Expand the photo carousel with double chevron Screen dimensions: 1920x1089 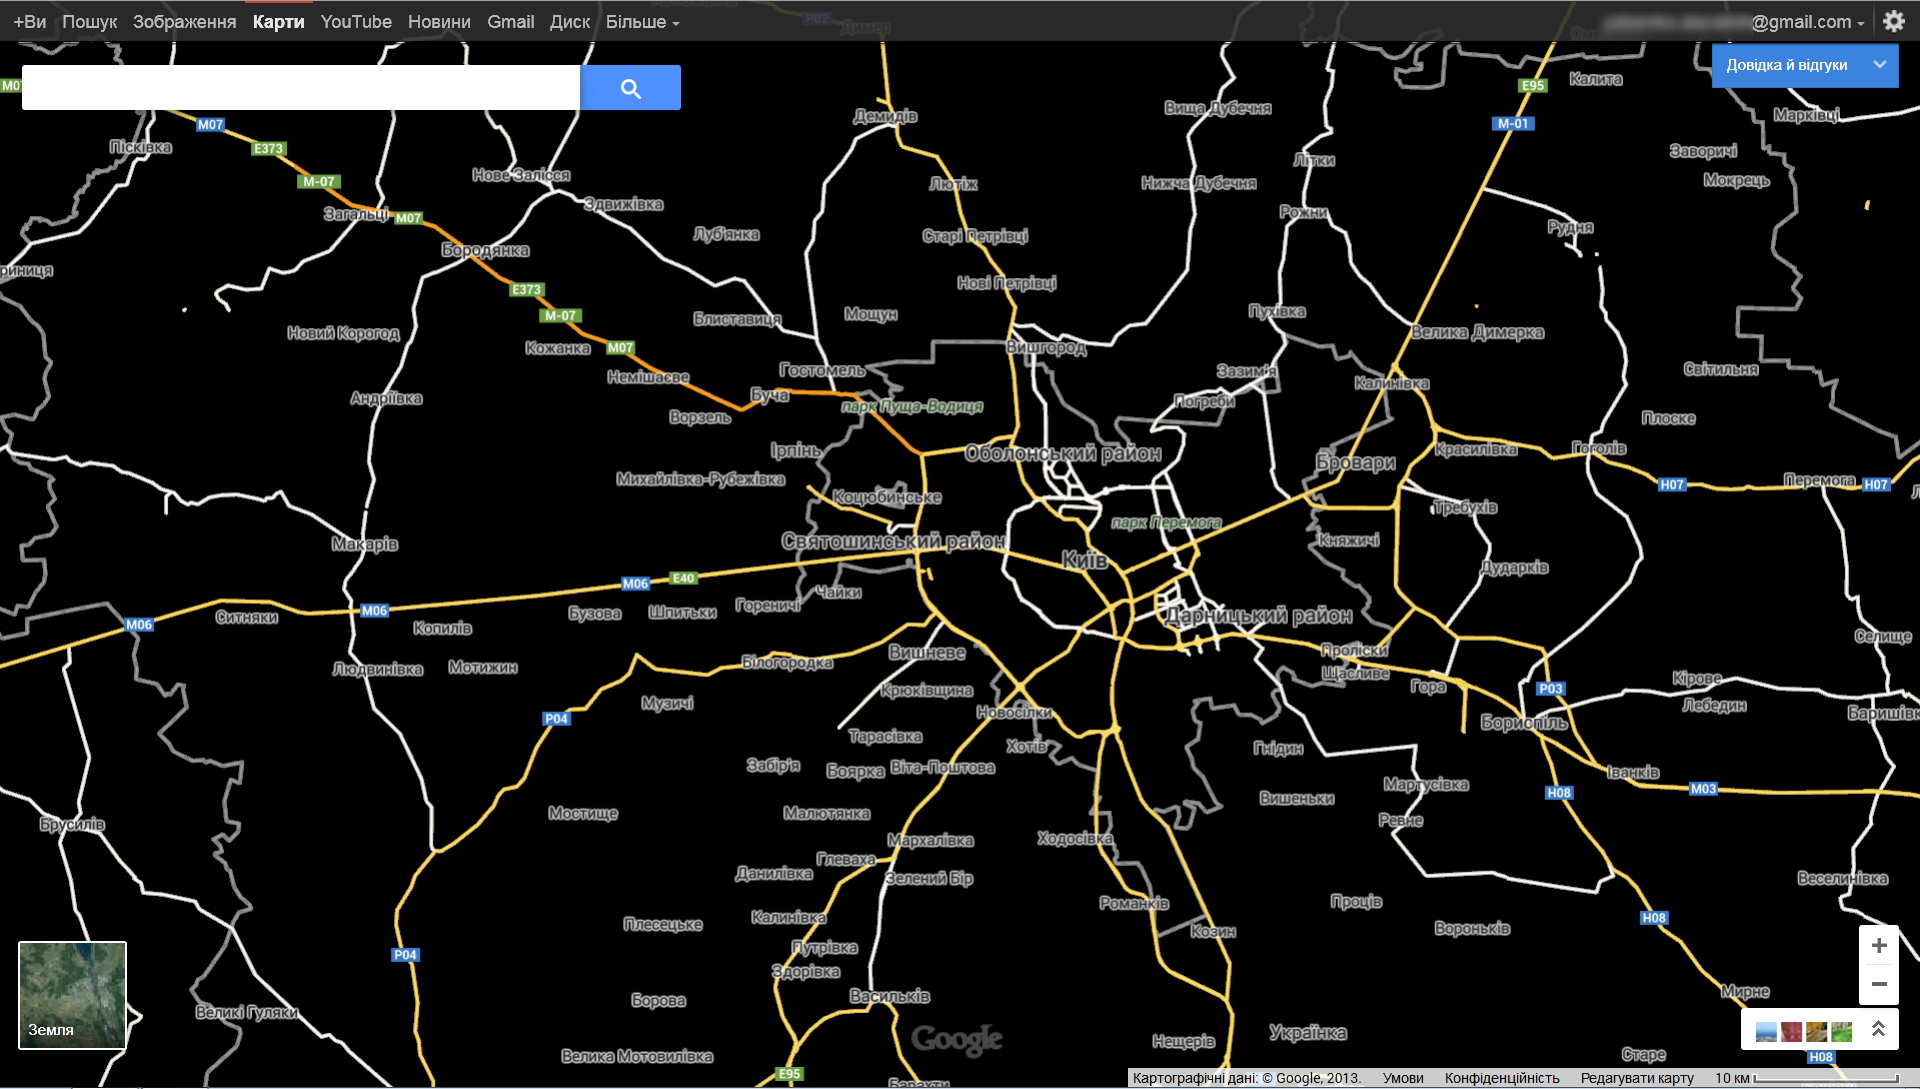click(x=1878, y=1029)
